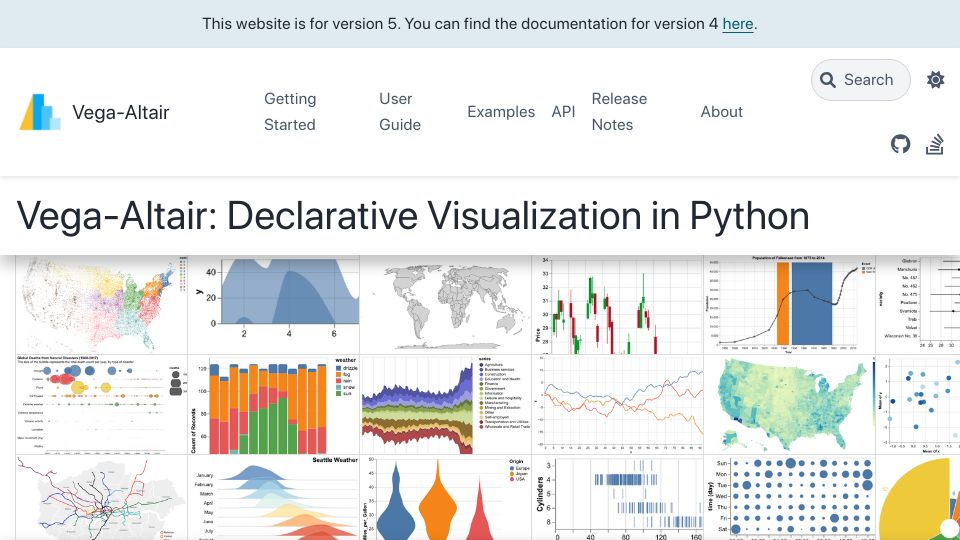
Task: Open the User Guide menu item
Action: pos(400,111)
